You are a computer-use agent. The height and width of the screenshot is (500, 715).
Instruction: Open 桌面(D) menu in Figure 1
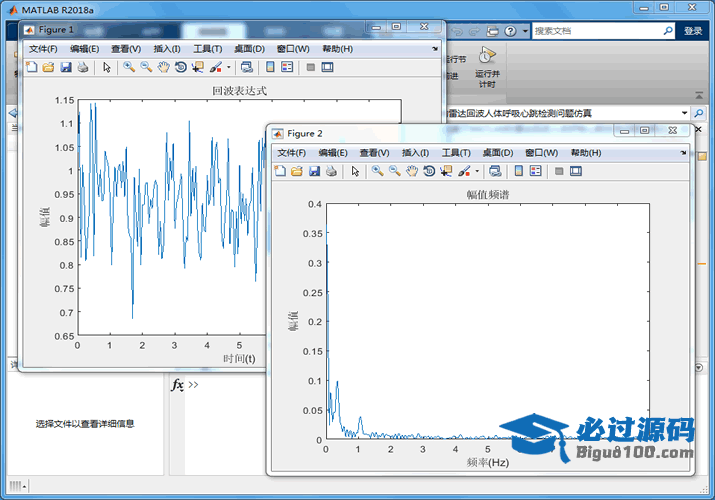pos(249,49)
